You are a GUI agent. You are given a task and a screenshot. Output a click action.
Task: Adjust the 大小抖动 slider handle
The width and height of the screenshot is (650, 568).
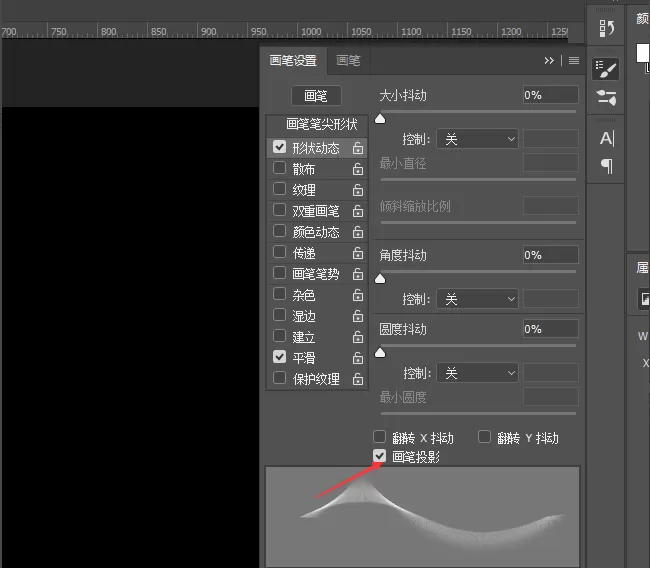point(380,119)
